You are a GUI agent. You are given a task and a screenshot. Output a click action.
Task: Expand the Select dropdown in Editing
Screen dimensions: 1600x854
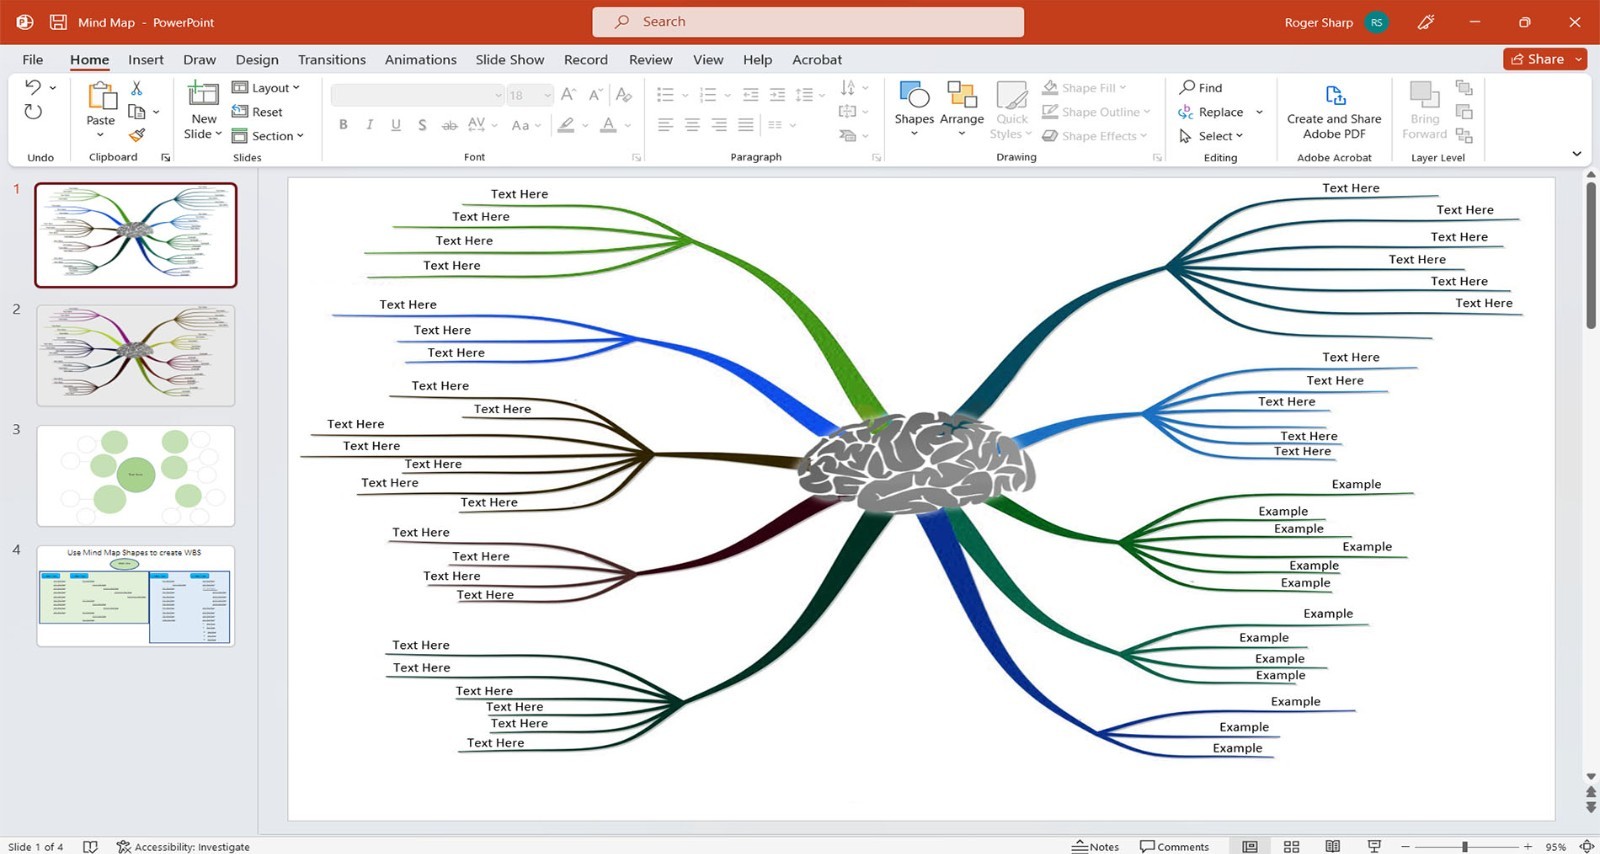point(1211,136)
